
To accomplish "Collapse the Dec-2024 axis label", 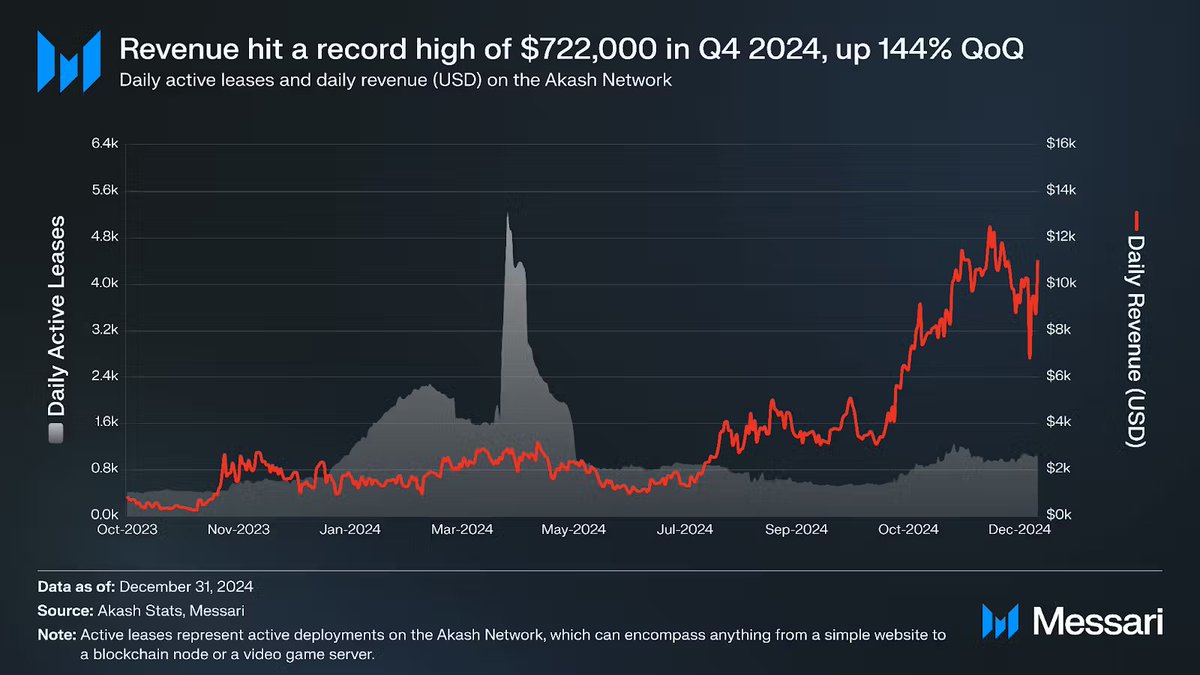I will tap(1022, 528).
